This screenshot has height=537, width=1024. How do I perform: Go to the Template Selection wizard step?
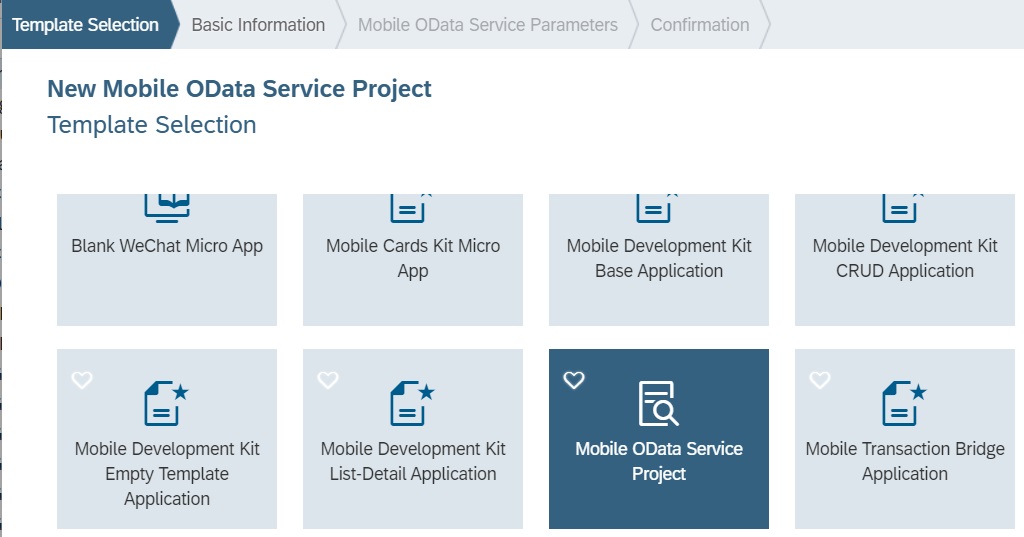(x=86, y=25)
